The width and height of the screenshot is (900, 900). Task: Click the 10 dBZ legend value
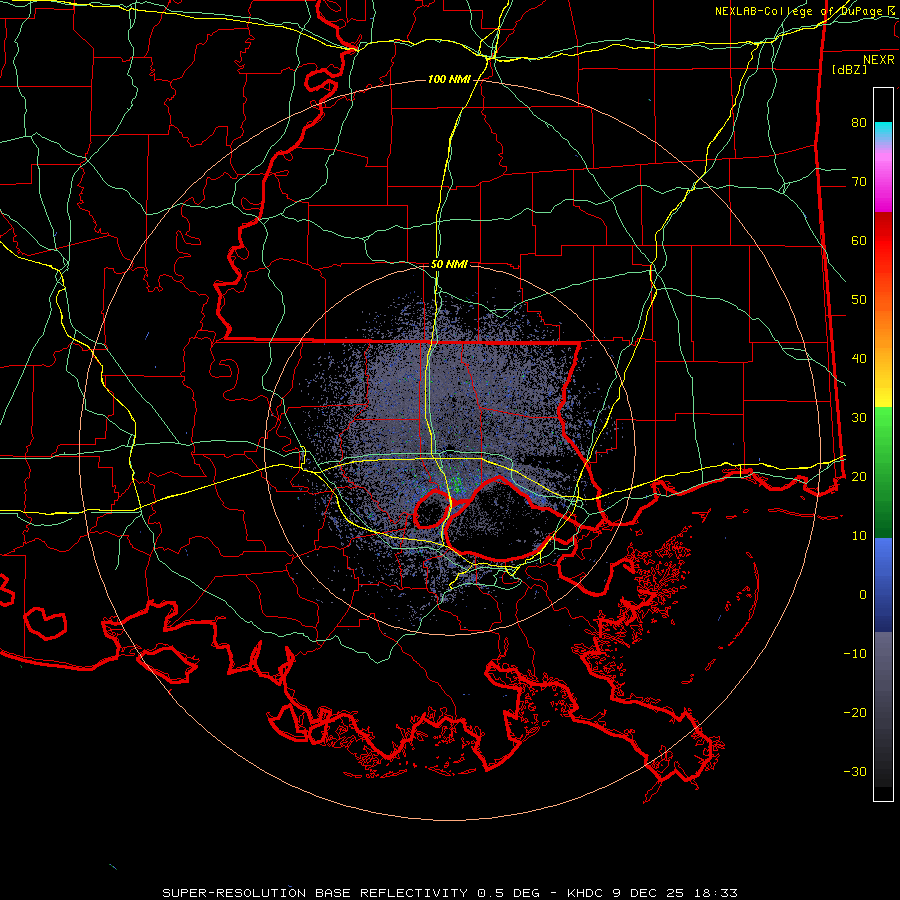click(x=859, y=536)
